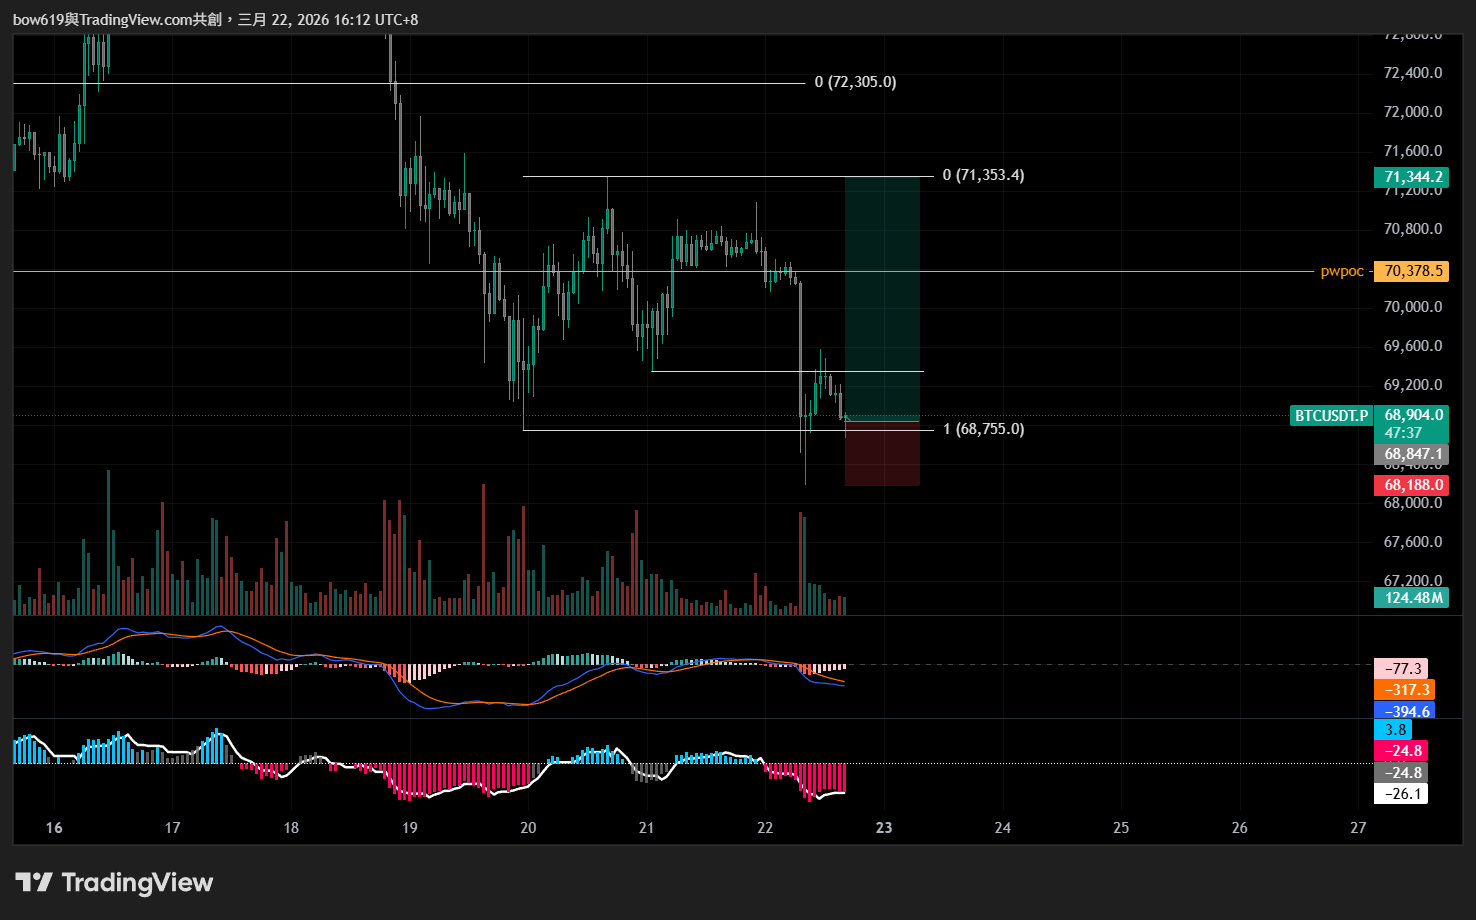The image size is (1476, 920).
Task: Click the 68,000.0 price axis label
Action: tap(1413, 503)
